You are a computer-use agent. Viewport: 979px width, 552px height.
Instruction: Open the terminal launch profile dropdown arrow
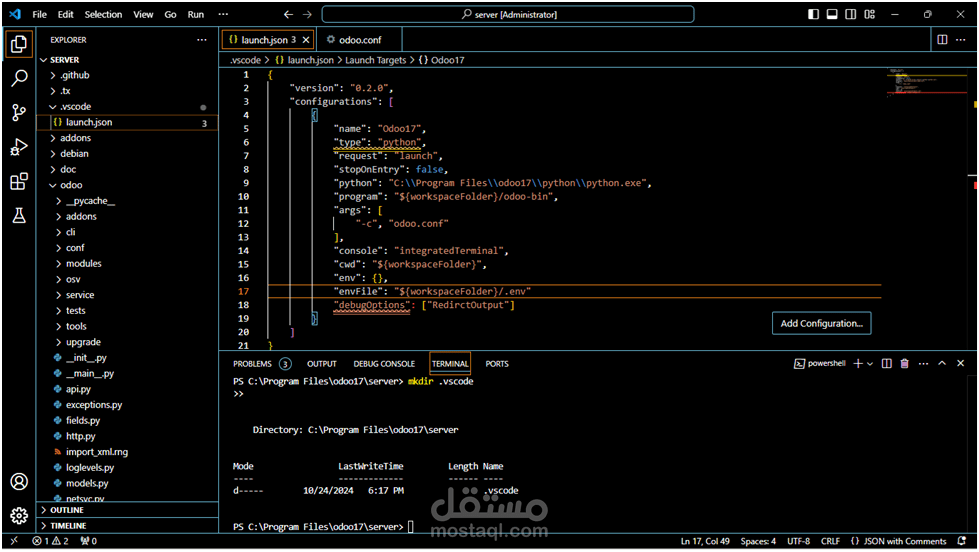pos(870,363)
